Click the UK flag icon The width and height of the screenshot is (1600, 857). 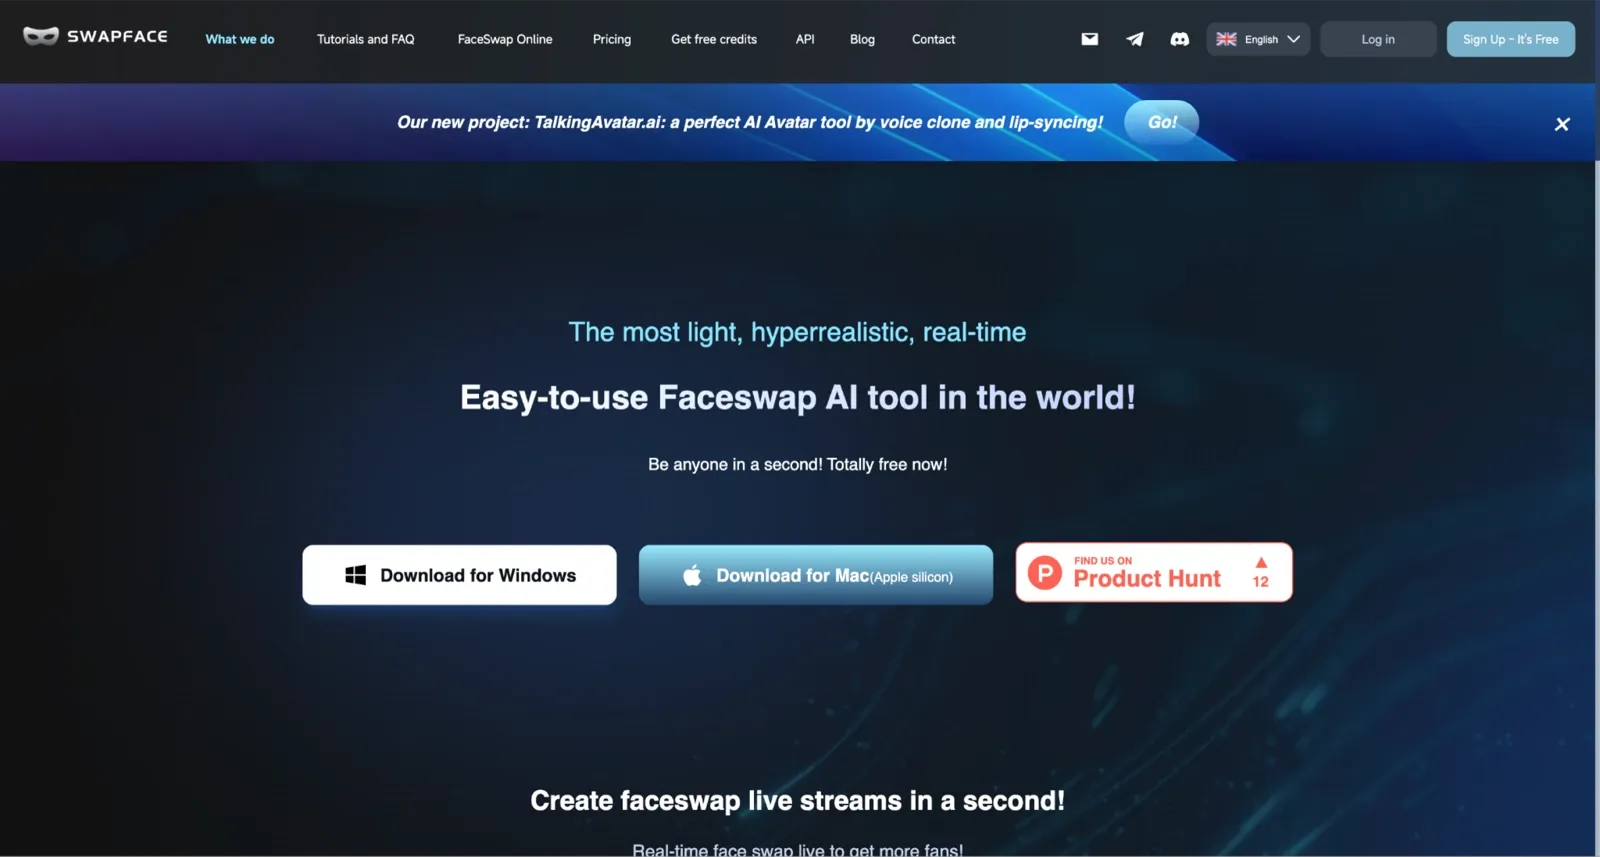click(x=1226, y=39)
